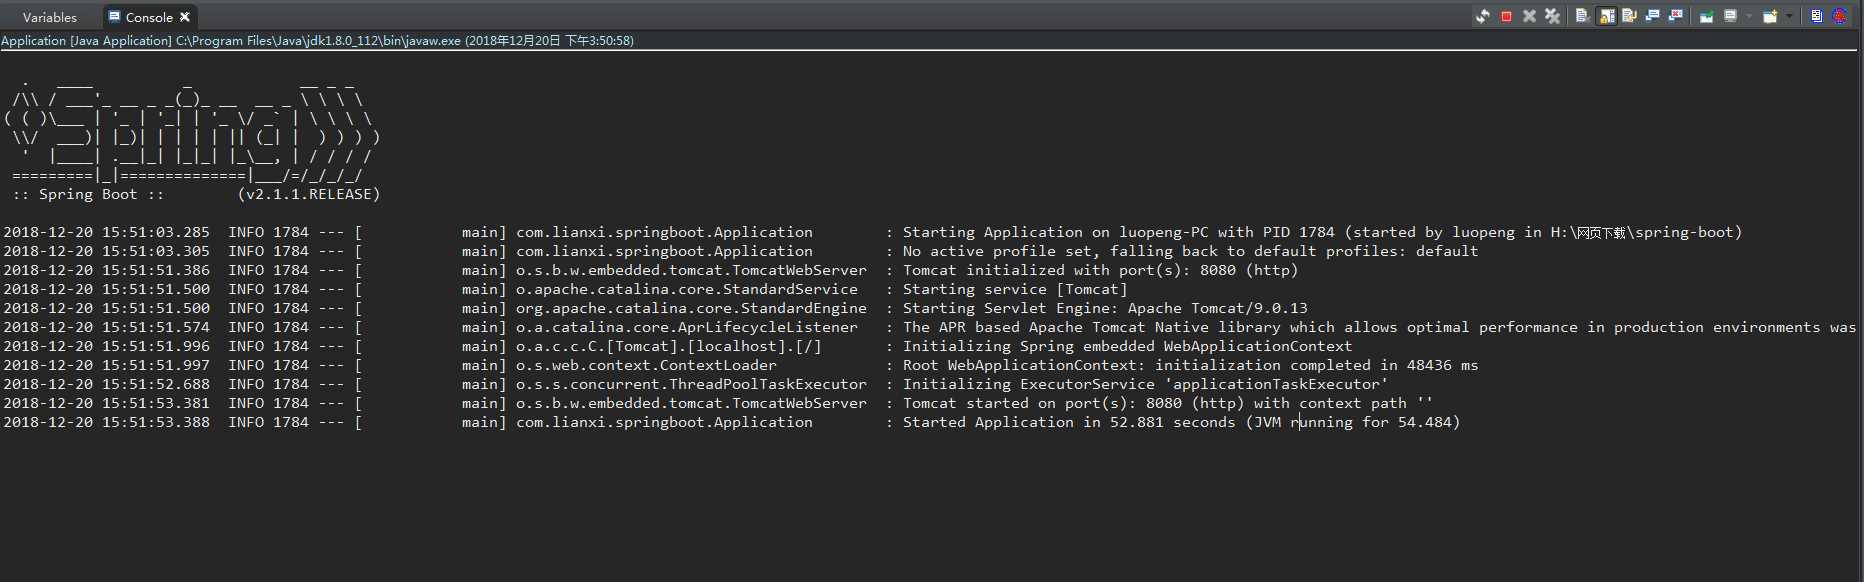
Task: Click 'No active profile set' log message
Action: point(1190,251)
